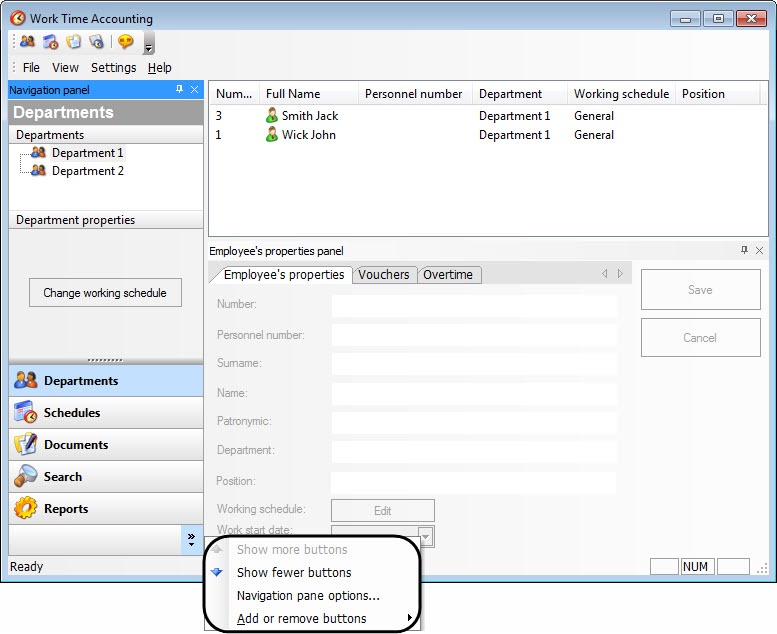Click the speech bubble toolbar icon
Screen dimensions: 777x634
coord(126,42)
